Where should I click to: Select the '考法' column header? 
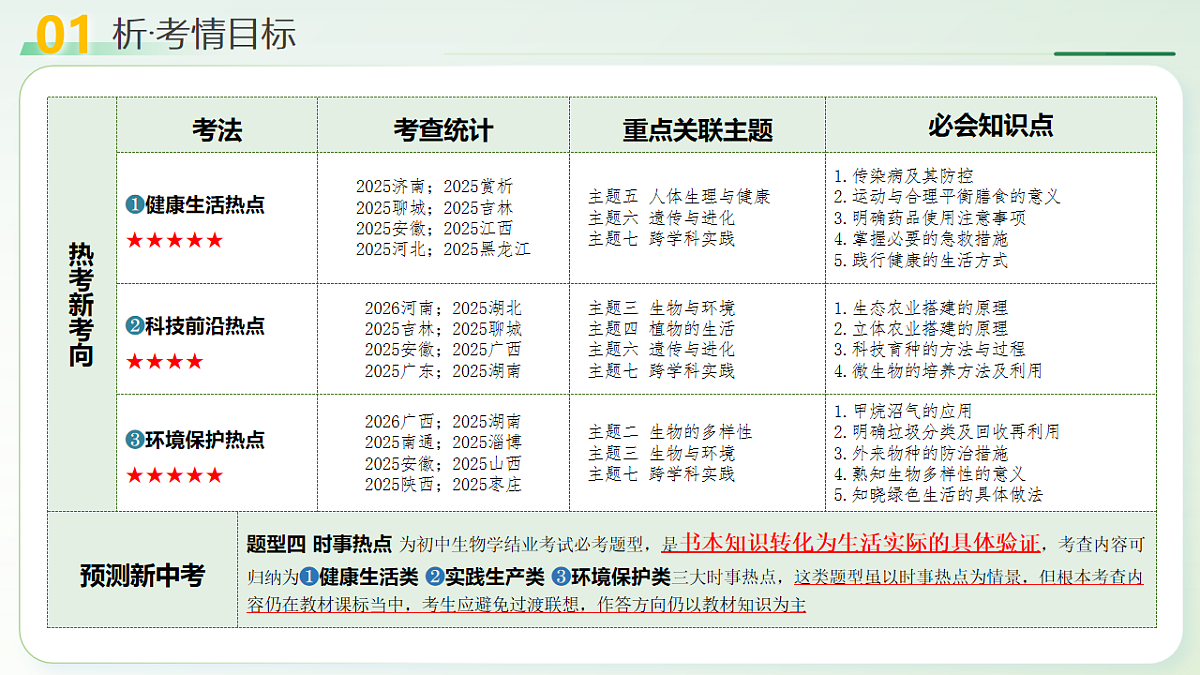(217, 129)
